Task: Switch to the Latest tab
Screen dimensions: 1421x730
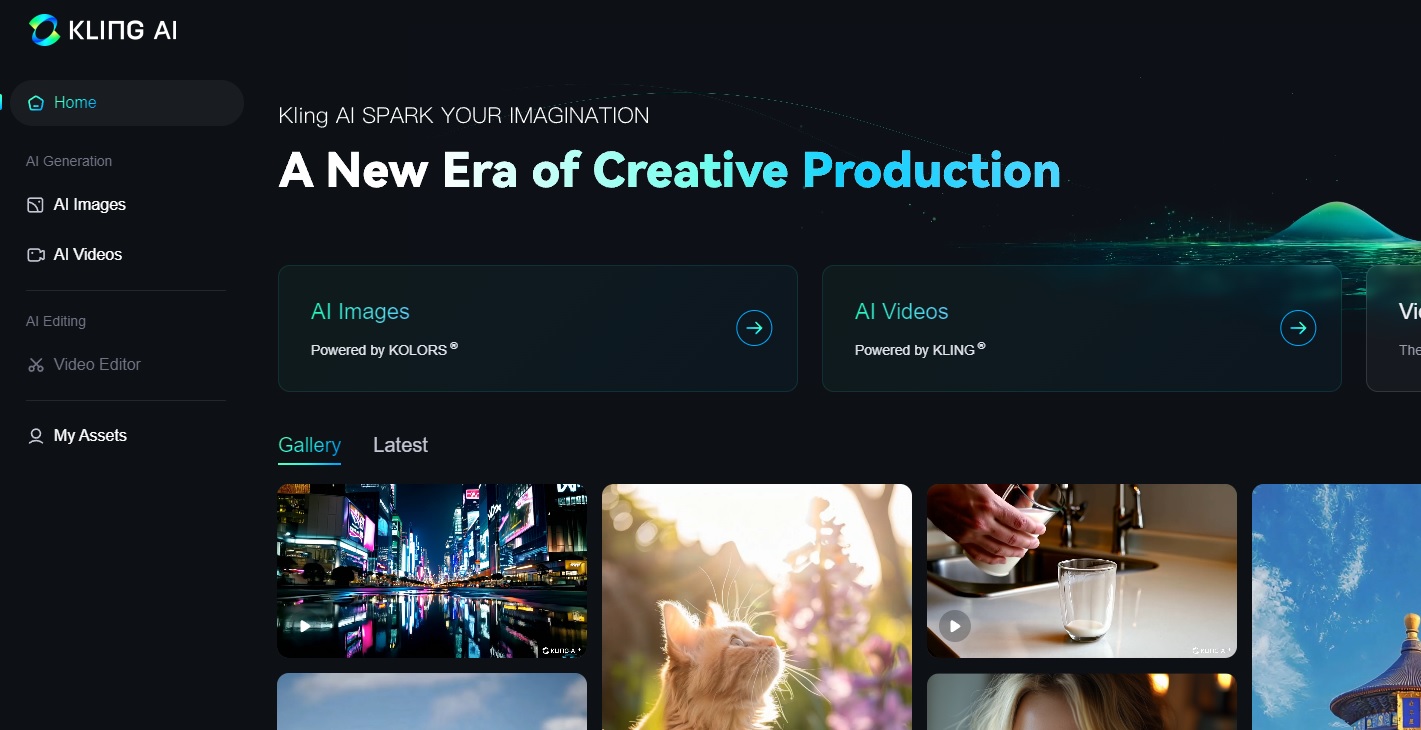Action: tap(400, 445)
